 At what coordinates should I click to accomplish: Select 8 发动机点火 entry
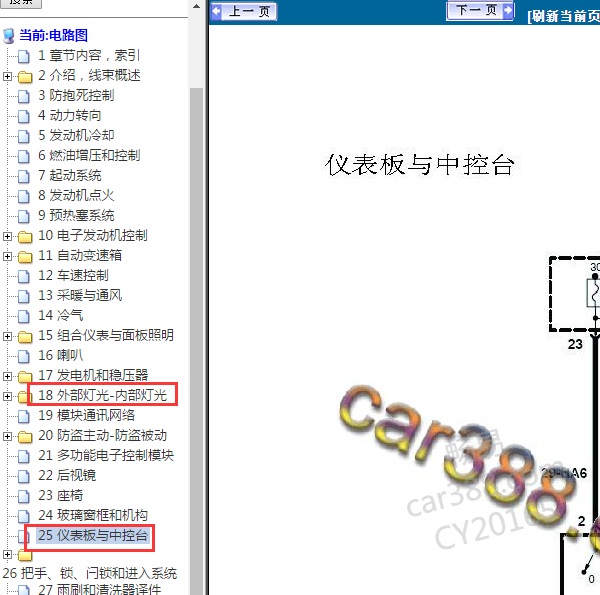click(76, 195)
